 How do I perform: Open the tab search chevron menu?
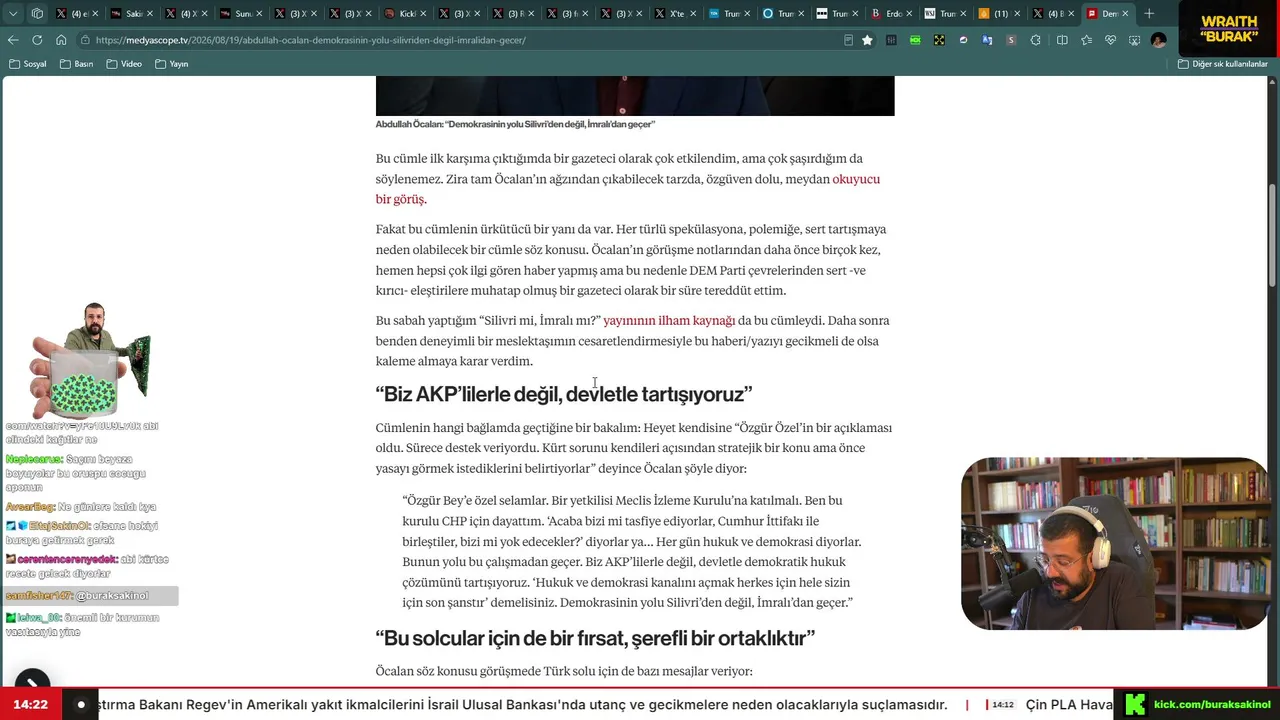click(13, 14)
